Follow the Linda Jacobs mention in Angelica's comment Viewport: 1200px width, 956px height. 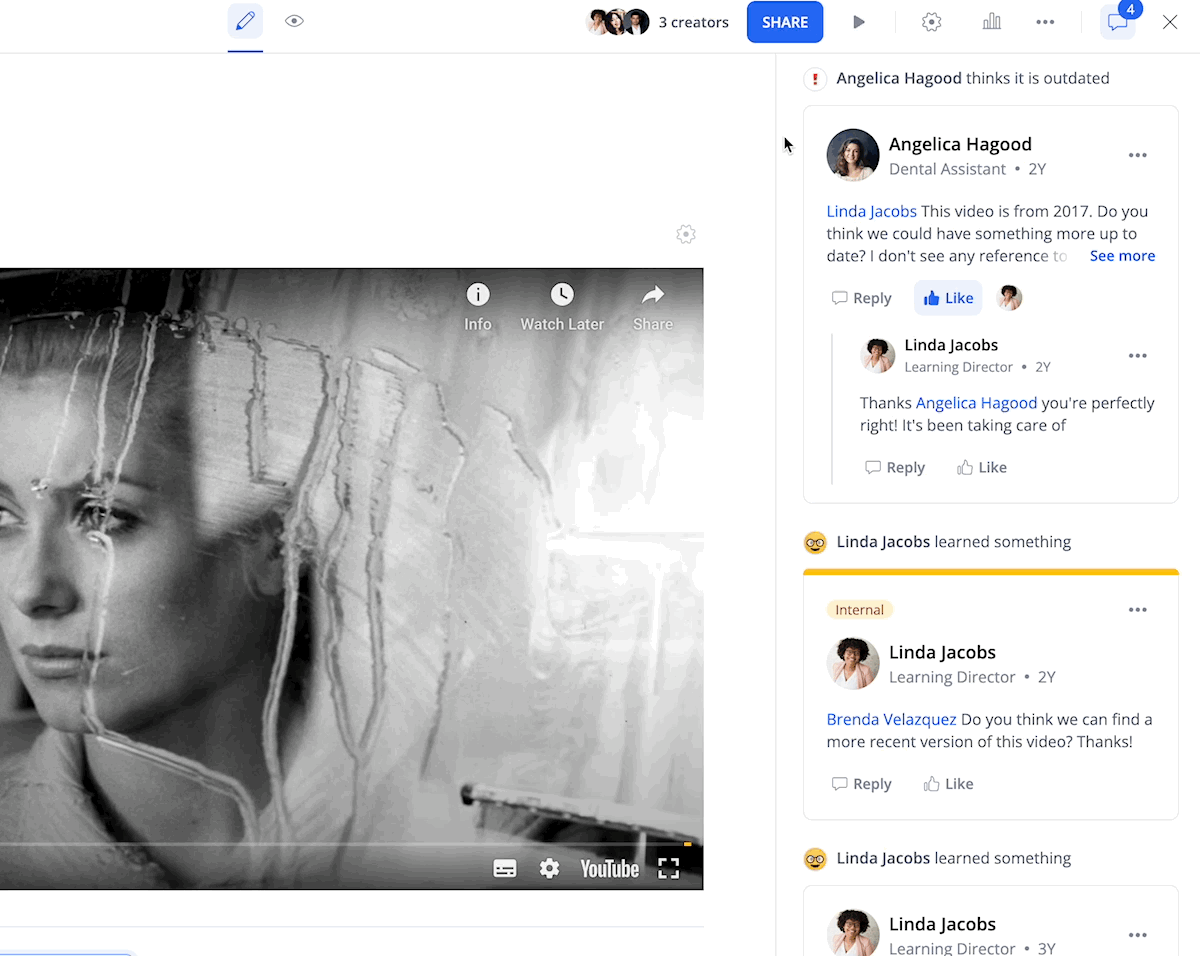872,211
